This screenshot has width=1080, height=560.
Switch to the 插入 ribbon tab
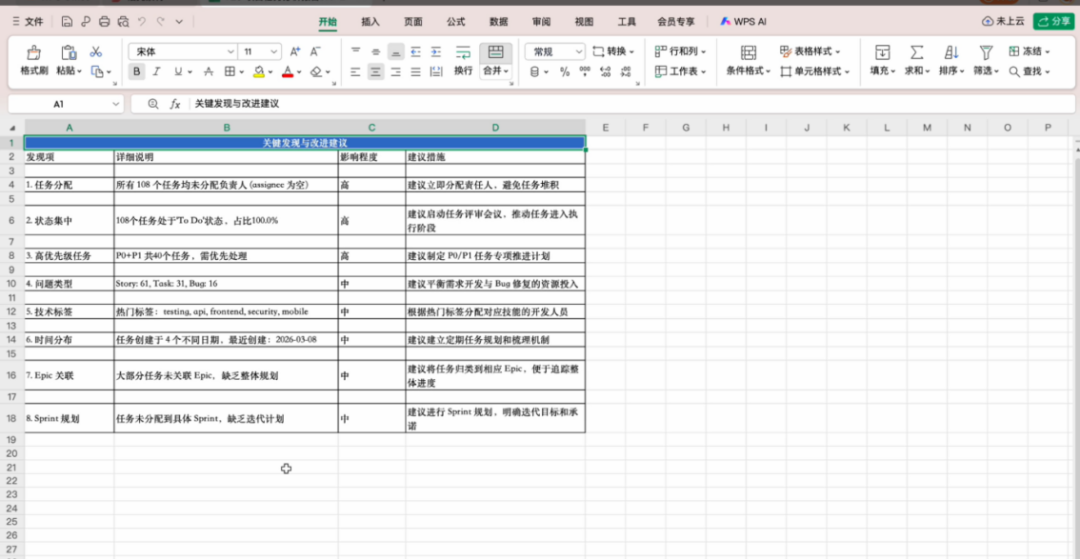(x=371, y=22)
